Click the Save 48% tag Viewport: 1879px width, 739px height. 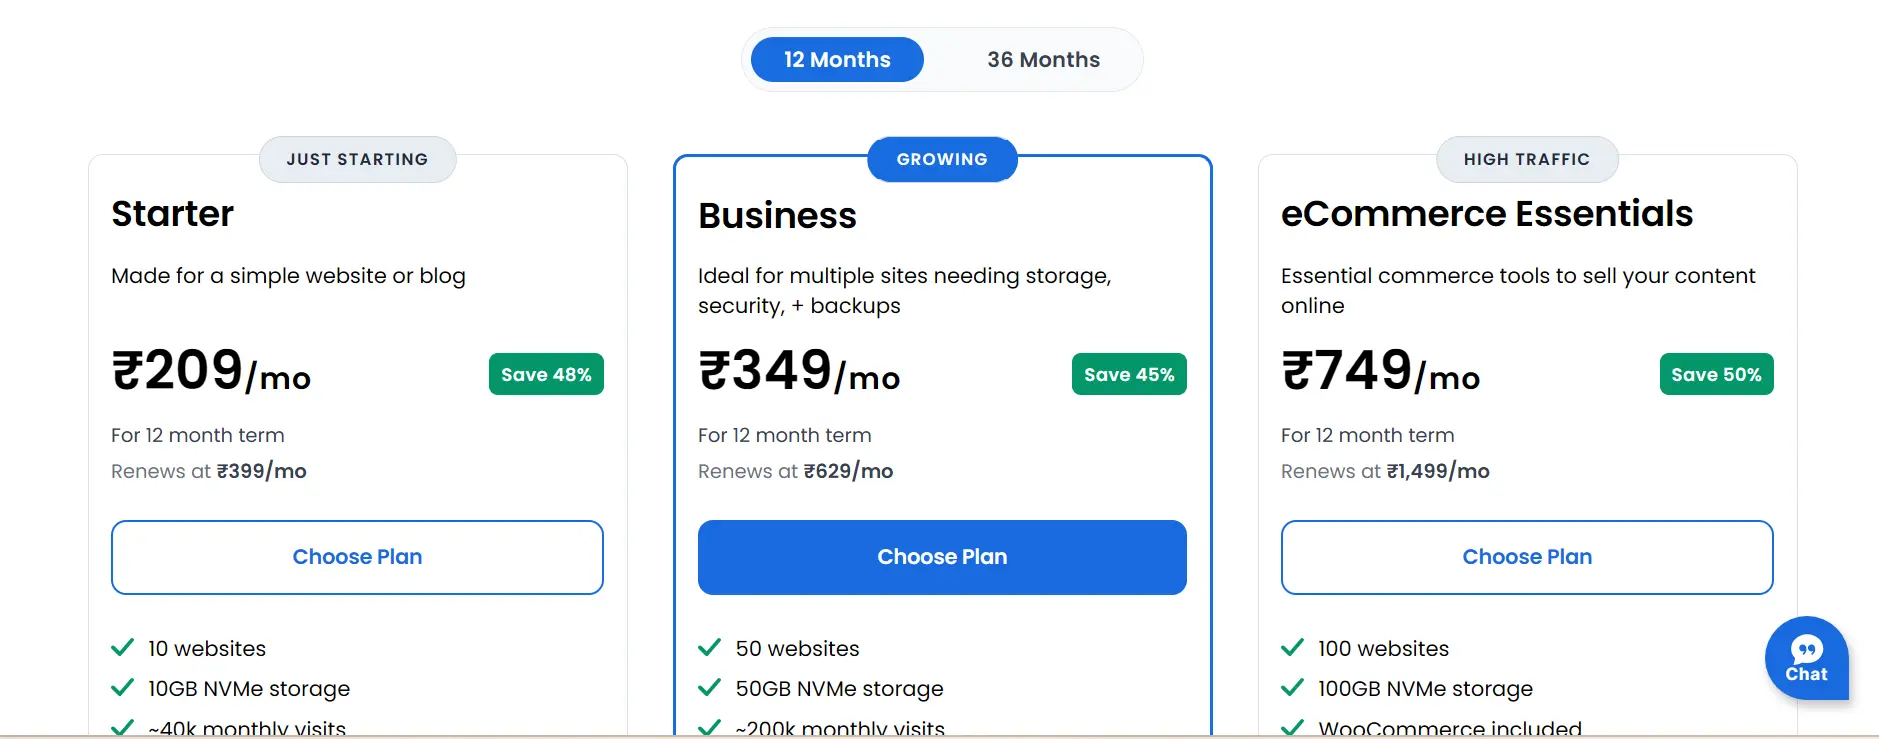pyautogui.click(x=546, y=374)
